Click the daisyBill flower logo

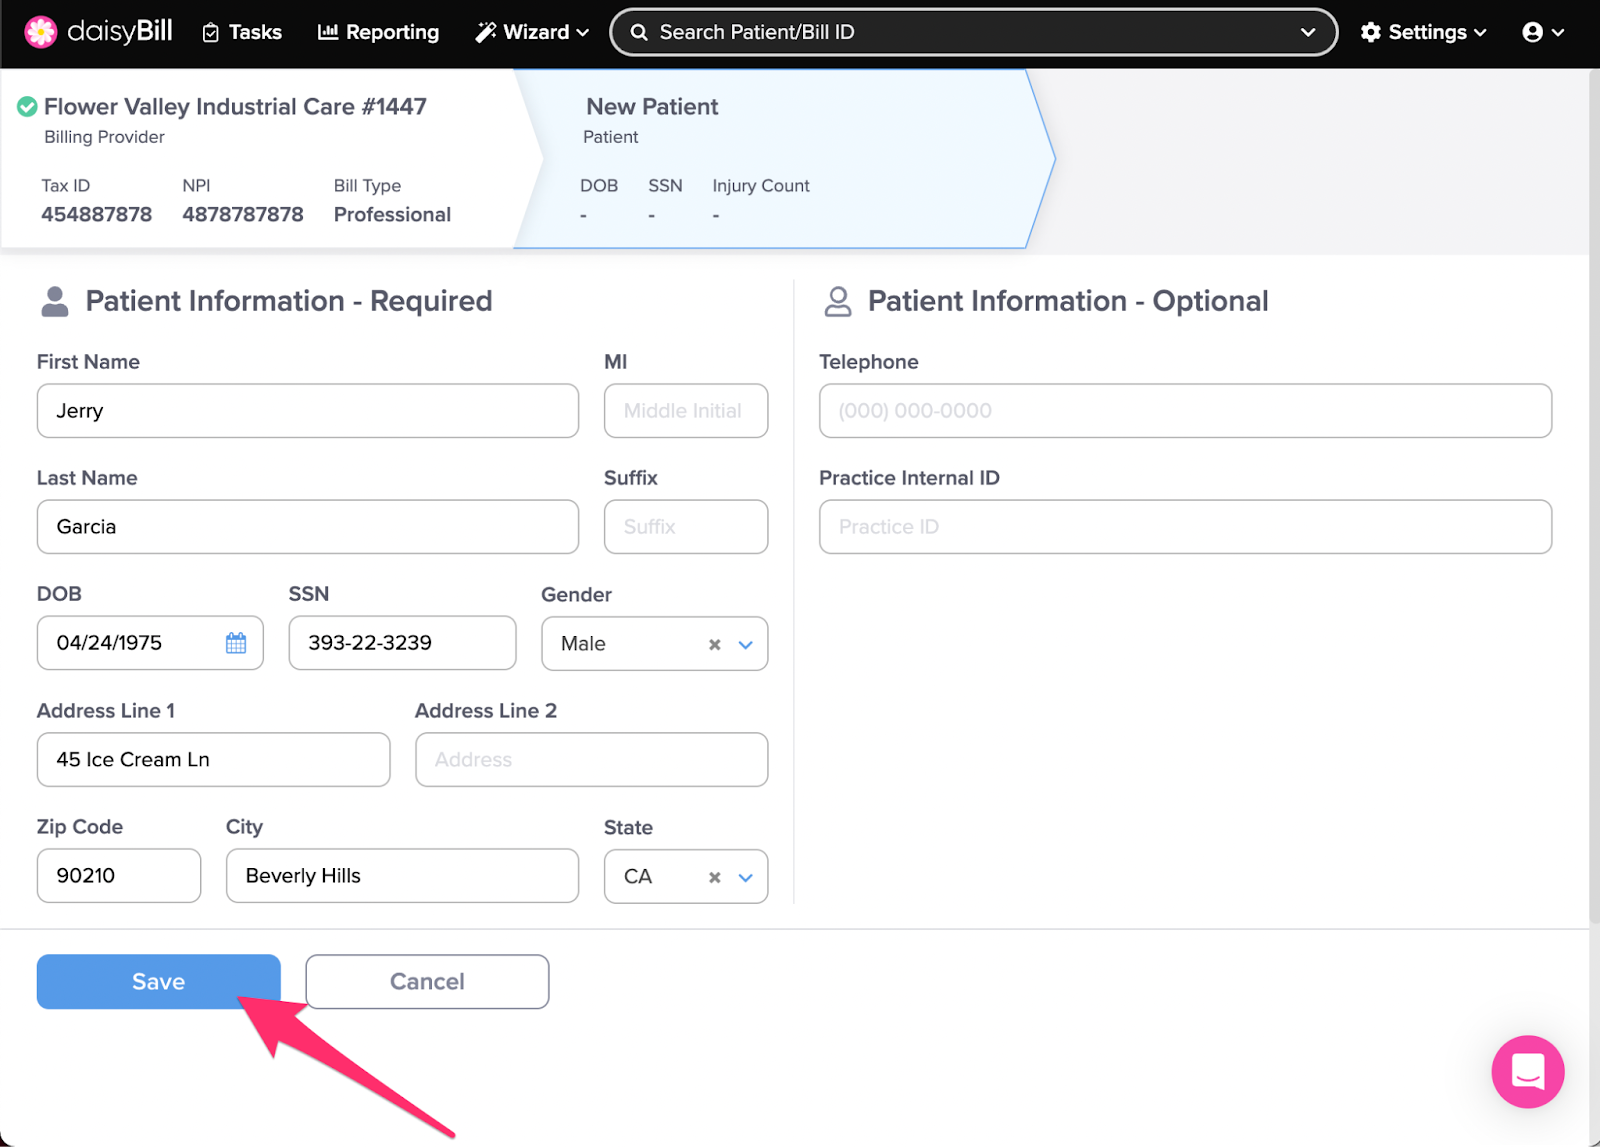[41, 32]
